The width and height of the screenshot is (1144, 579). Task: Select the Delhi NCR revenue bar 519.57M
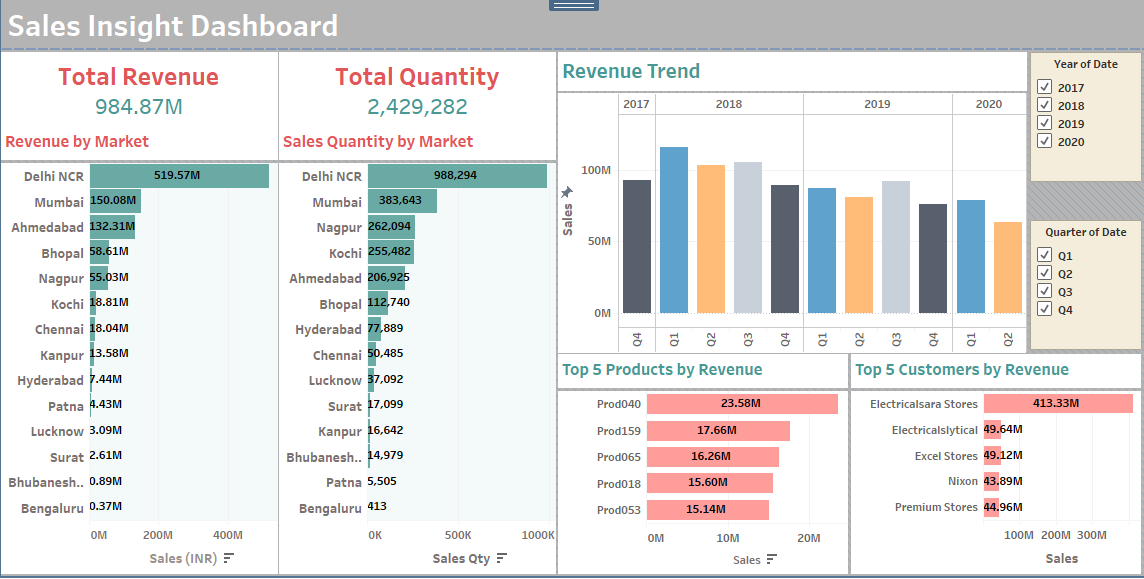pos(179,176)
